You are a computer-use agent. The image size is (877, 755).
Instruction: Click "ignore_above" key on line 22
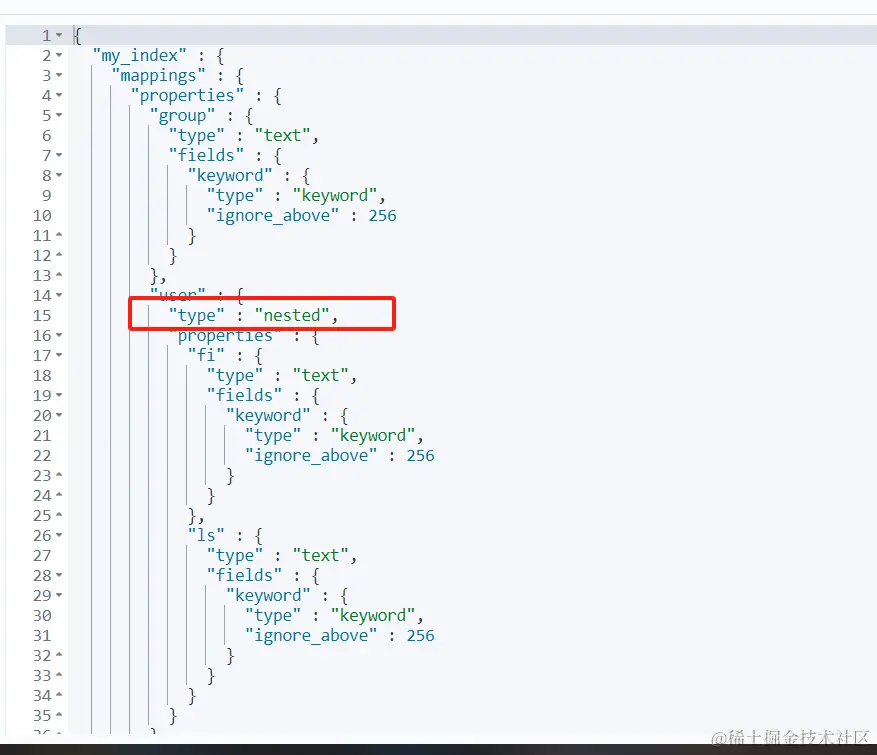point(311,456)
